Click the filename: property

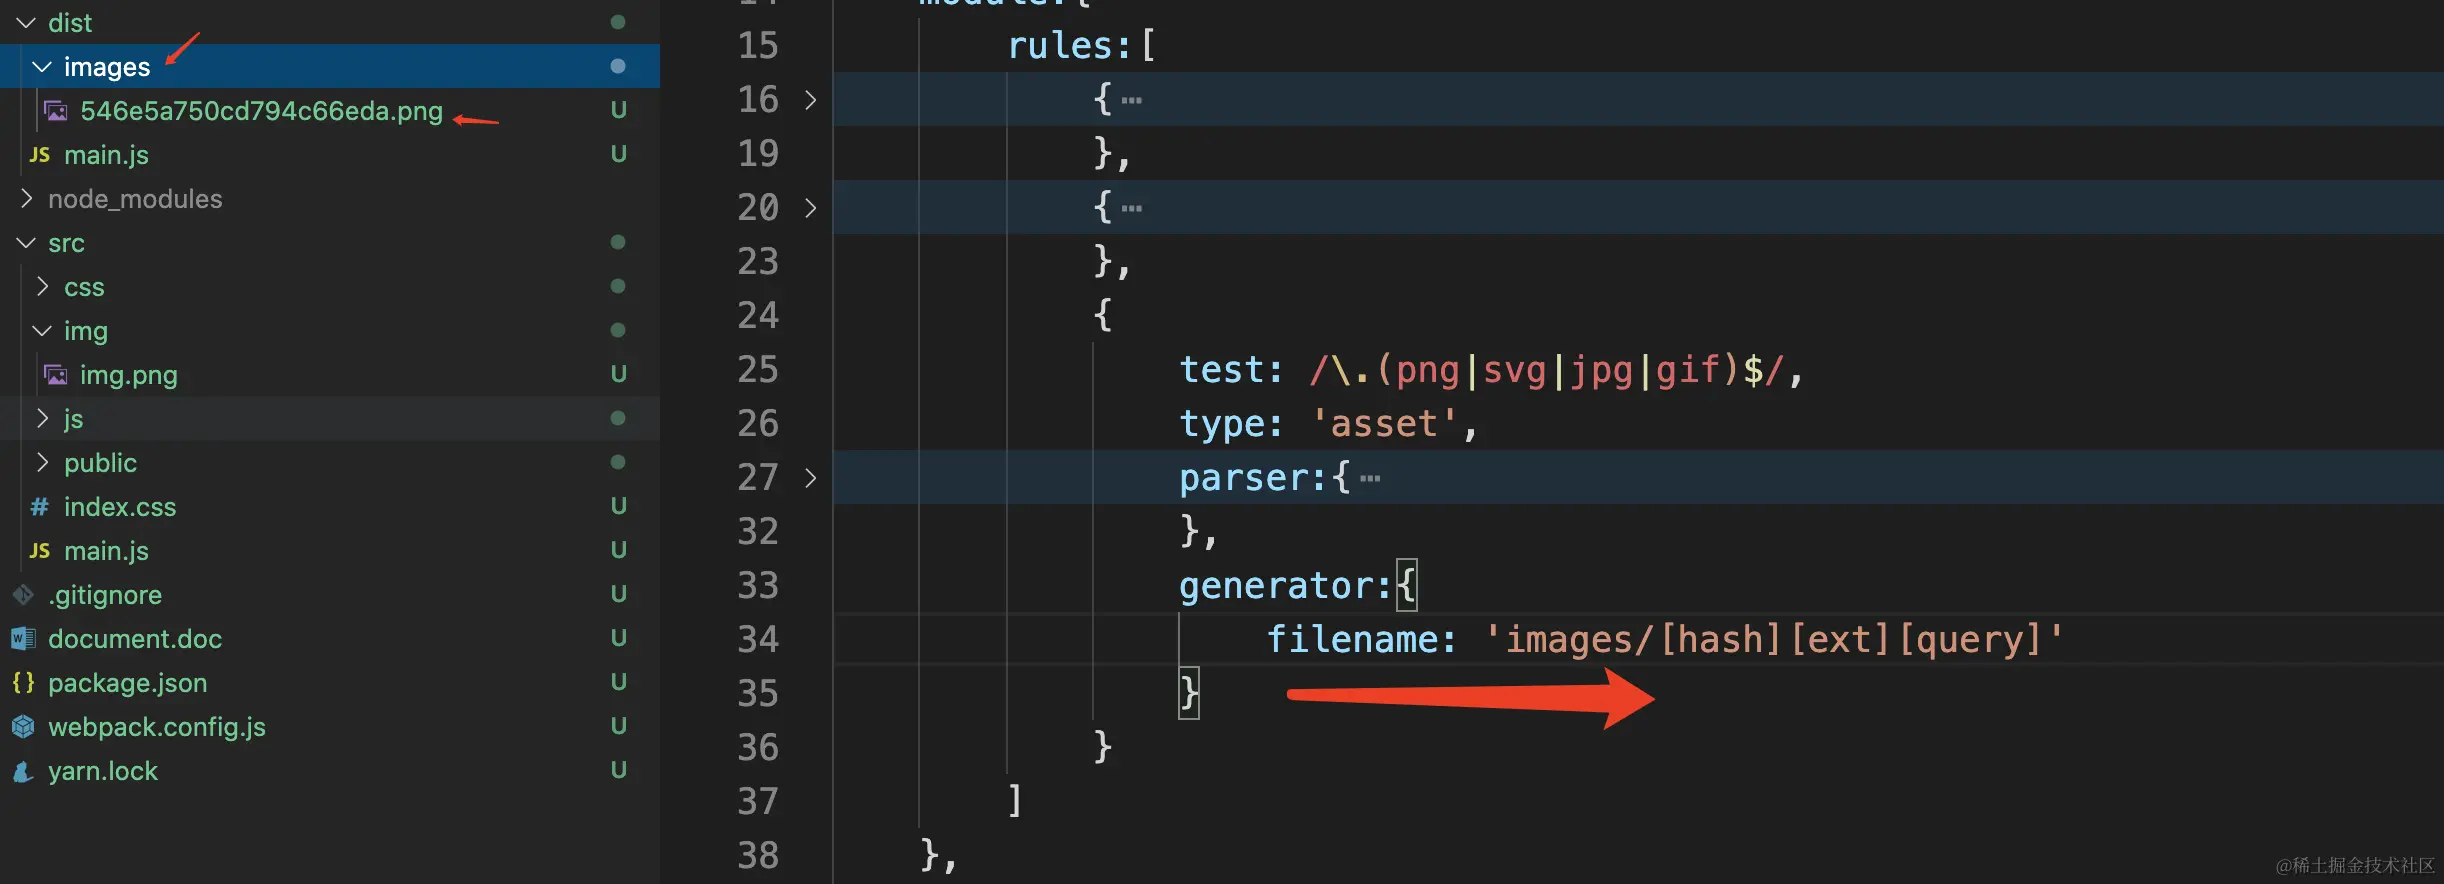(1362, 639)
